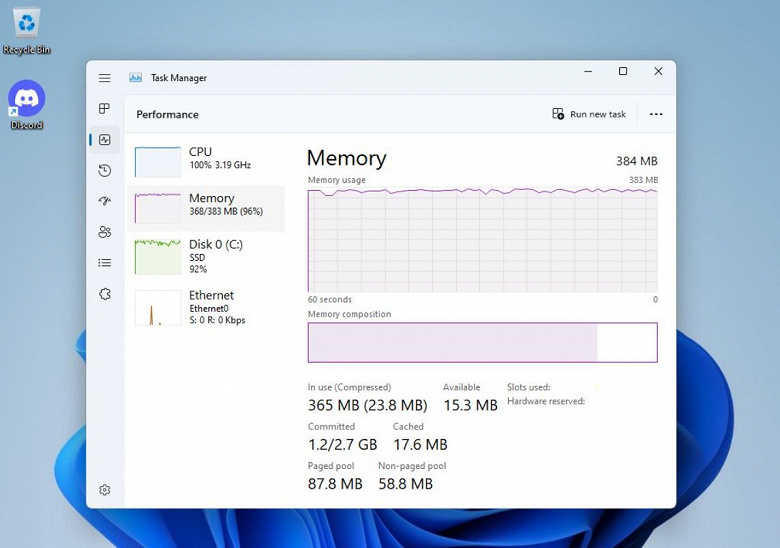Select the Disk 0 (C:) performance item
The width and height of the screenshot is (780, 548).
[206, 255]
